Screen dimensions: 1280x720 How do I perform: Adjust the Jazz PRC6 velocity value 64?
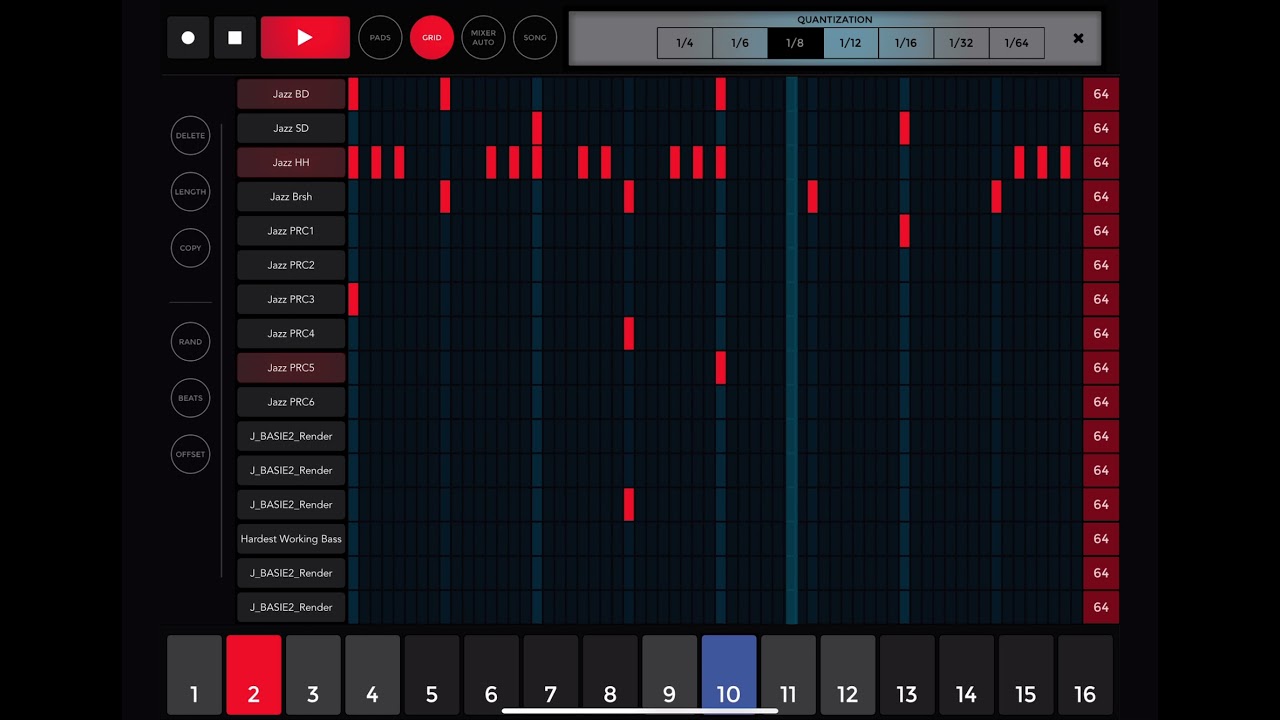(1101, 402)
